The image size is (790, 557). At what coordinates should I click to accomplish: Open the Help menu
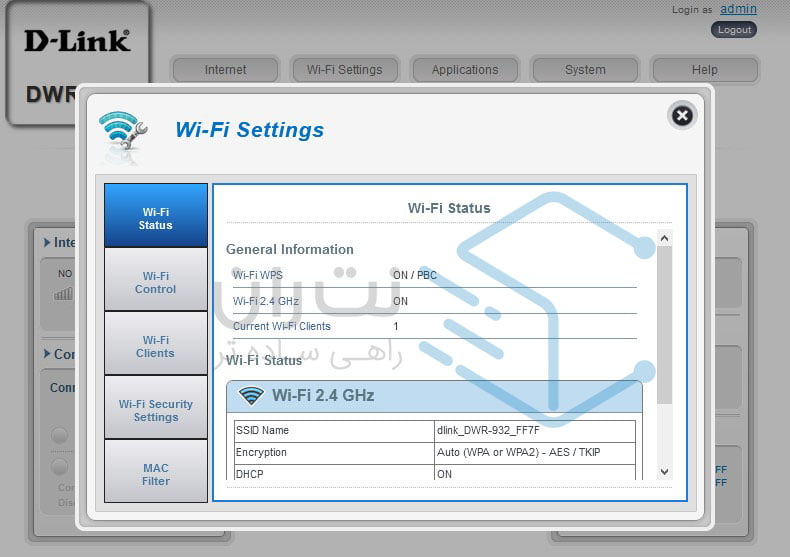point(704,70)
